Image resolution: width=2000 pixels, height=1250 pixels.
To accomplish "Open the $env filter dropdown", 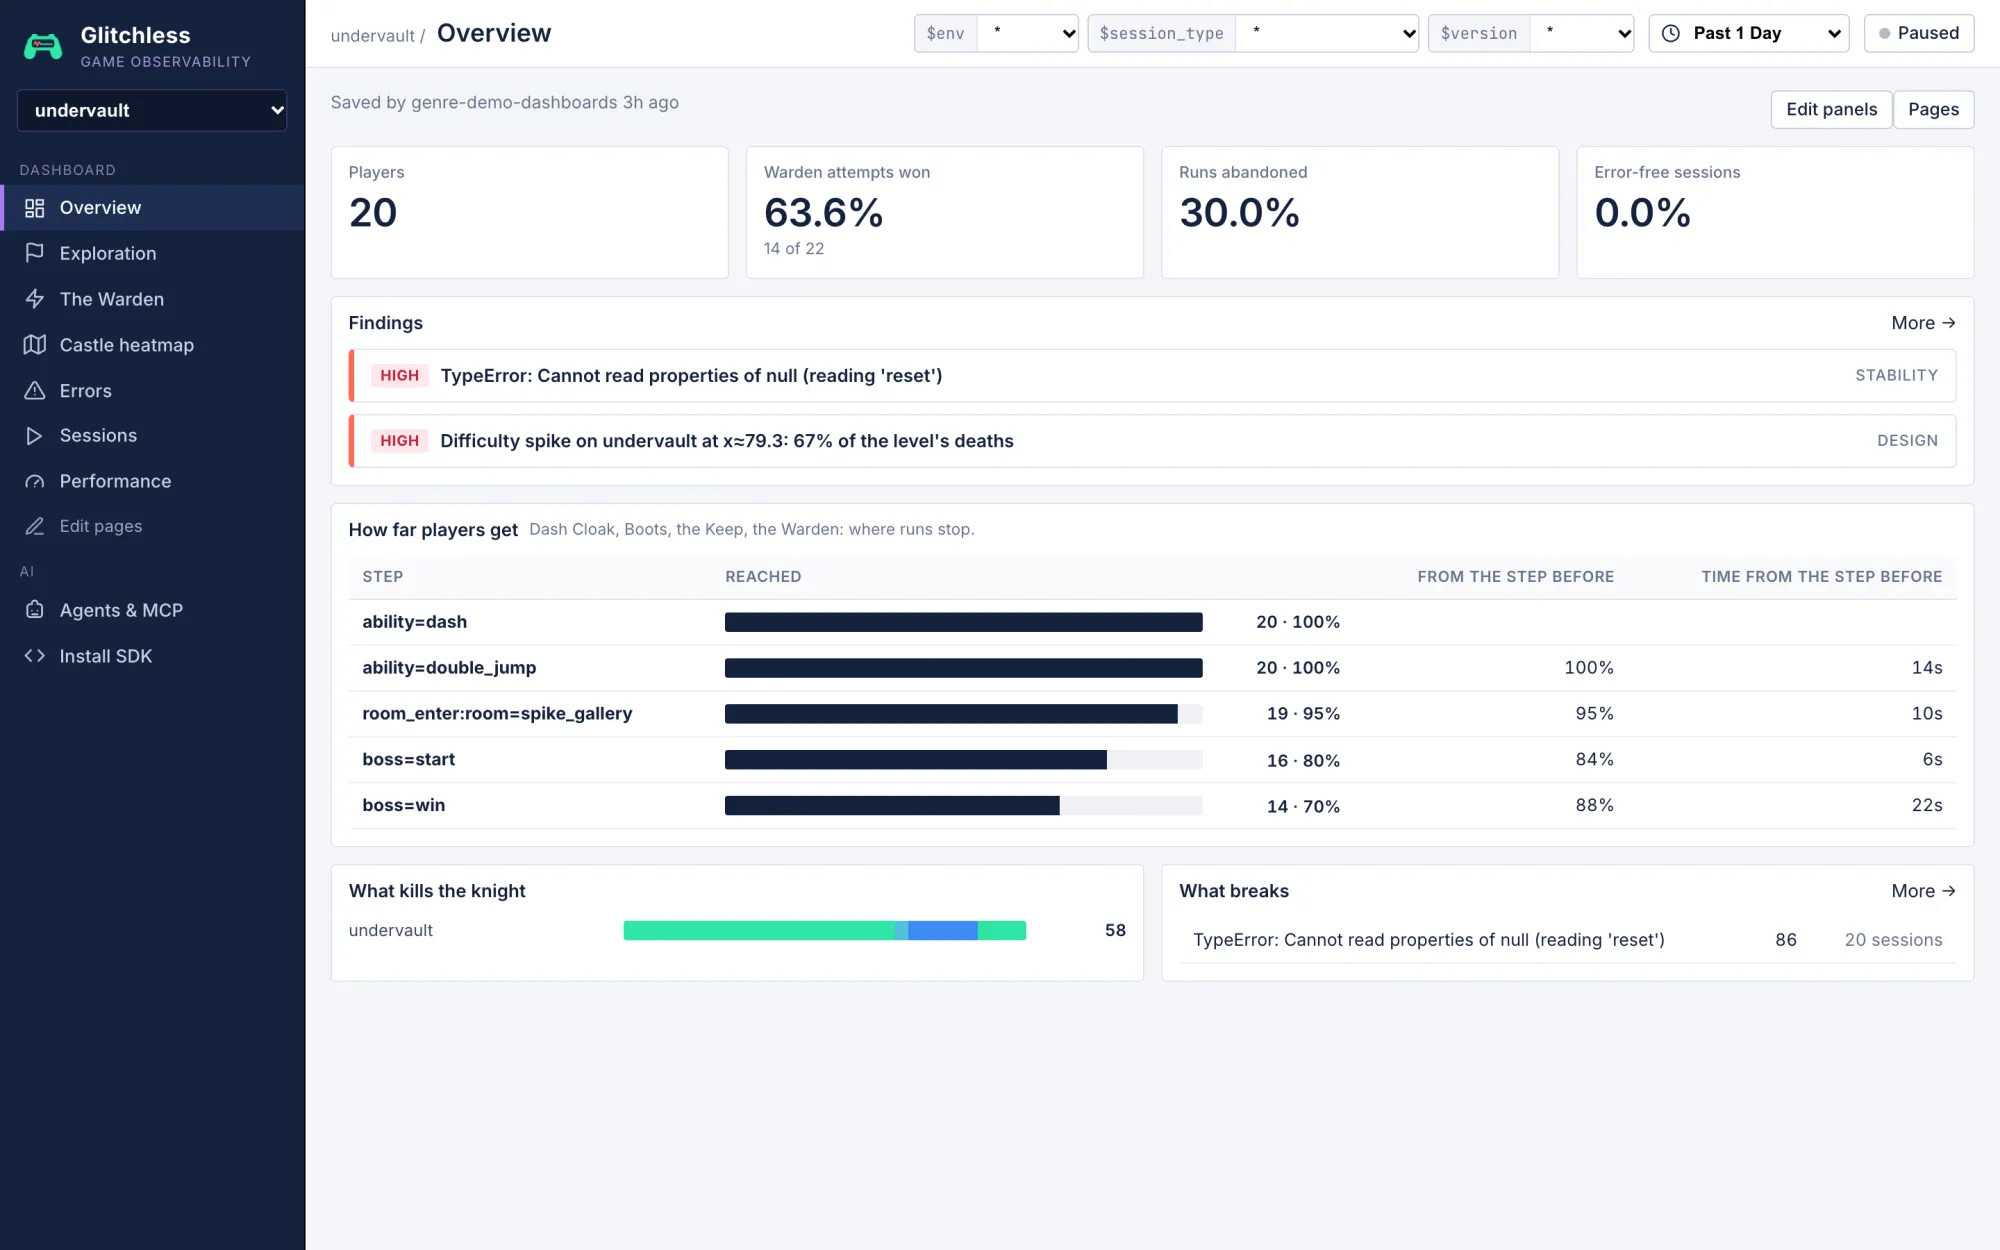I will pos(1027,33).
